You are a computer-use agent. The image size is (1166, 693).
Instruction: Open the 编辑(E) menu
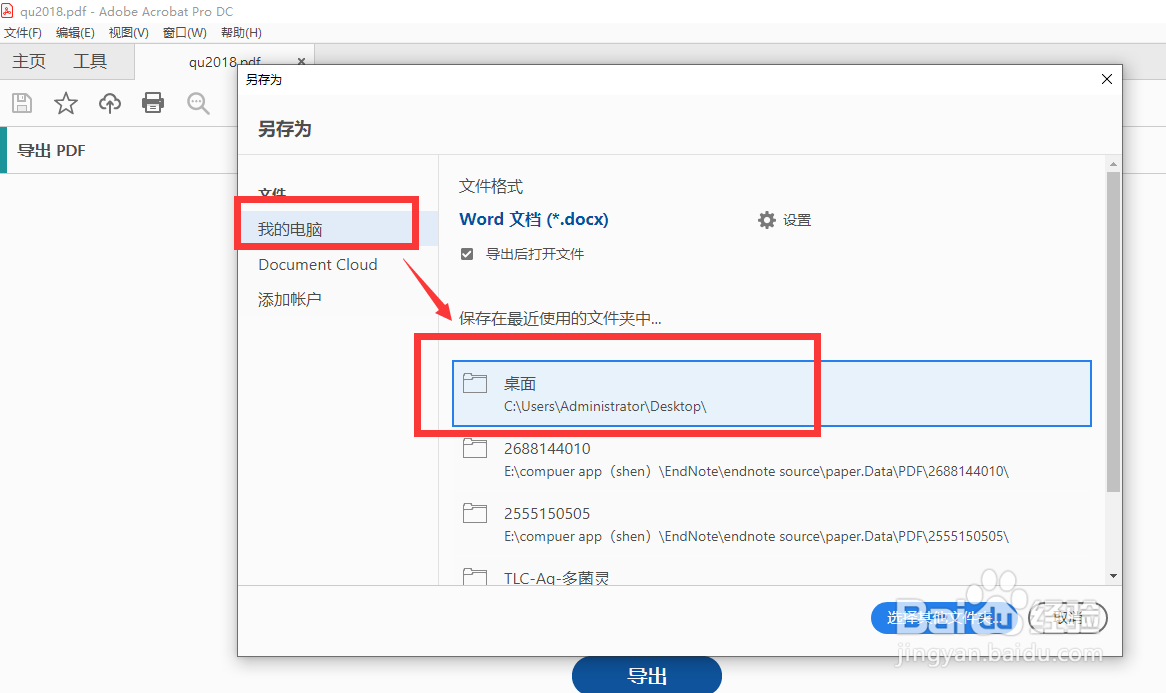(x=75, y=33)
